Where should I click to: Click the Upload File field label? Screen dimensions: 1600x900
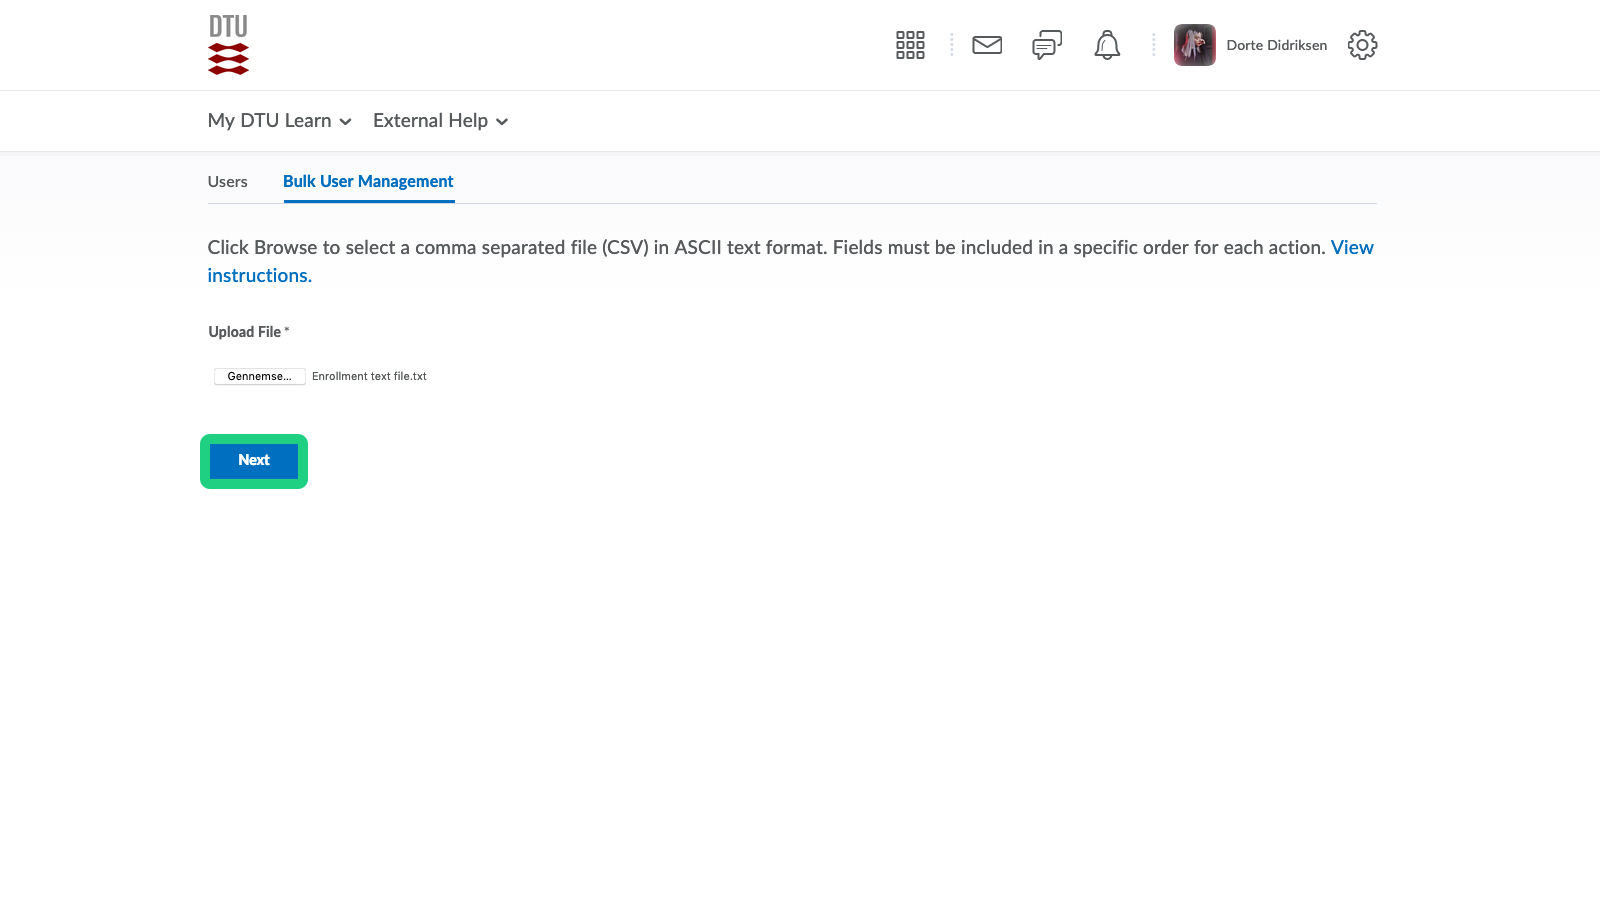245,332
